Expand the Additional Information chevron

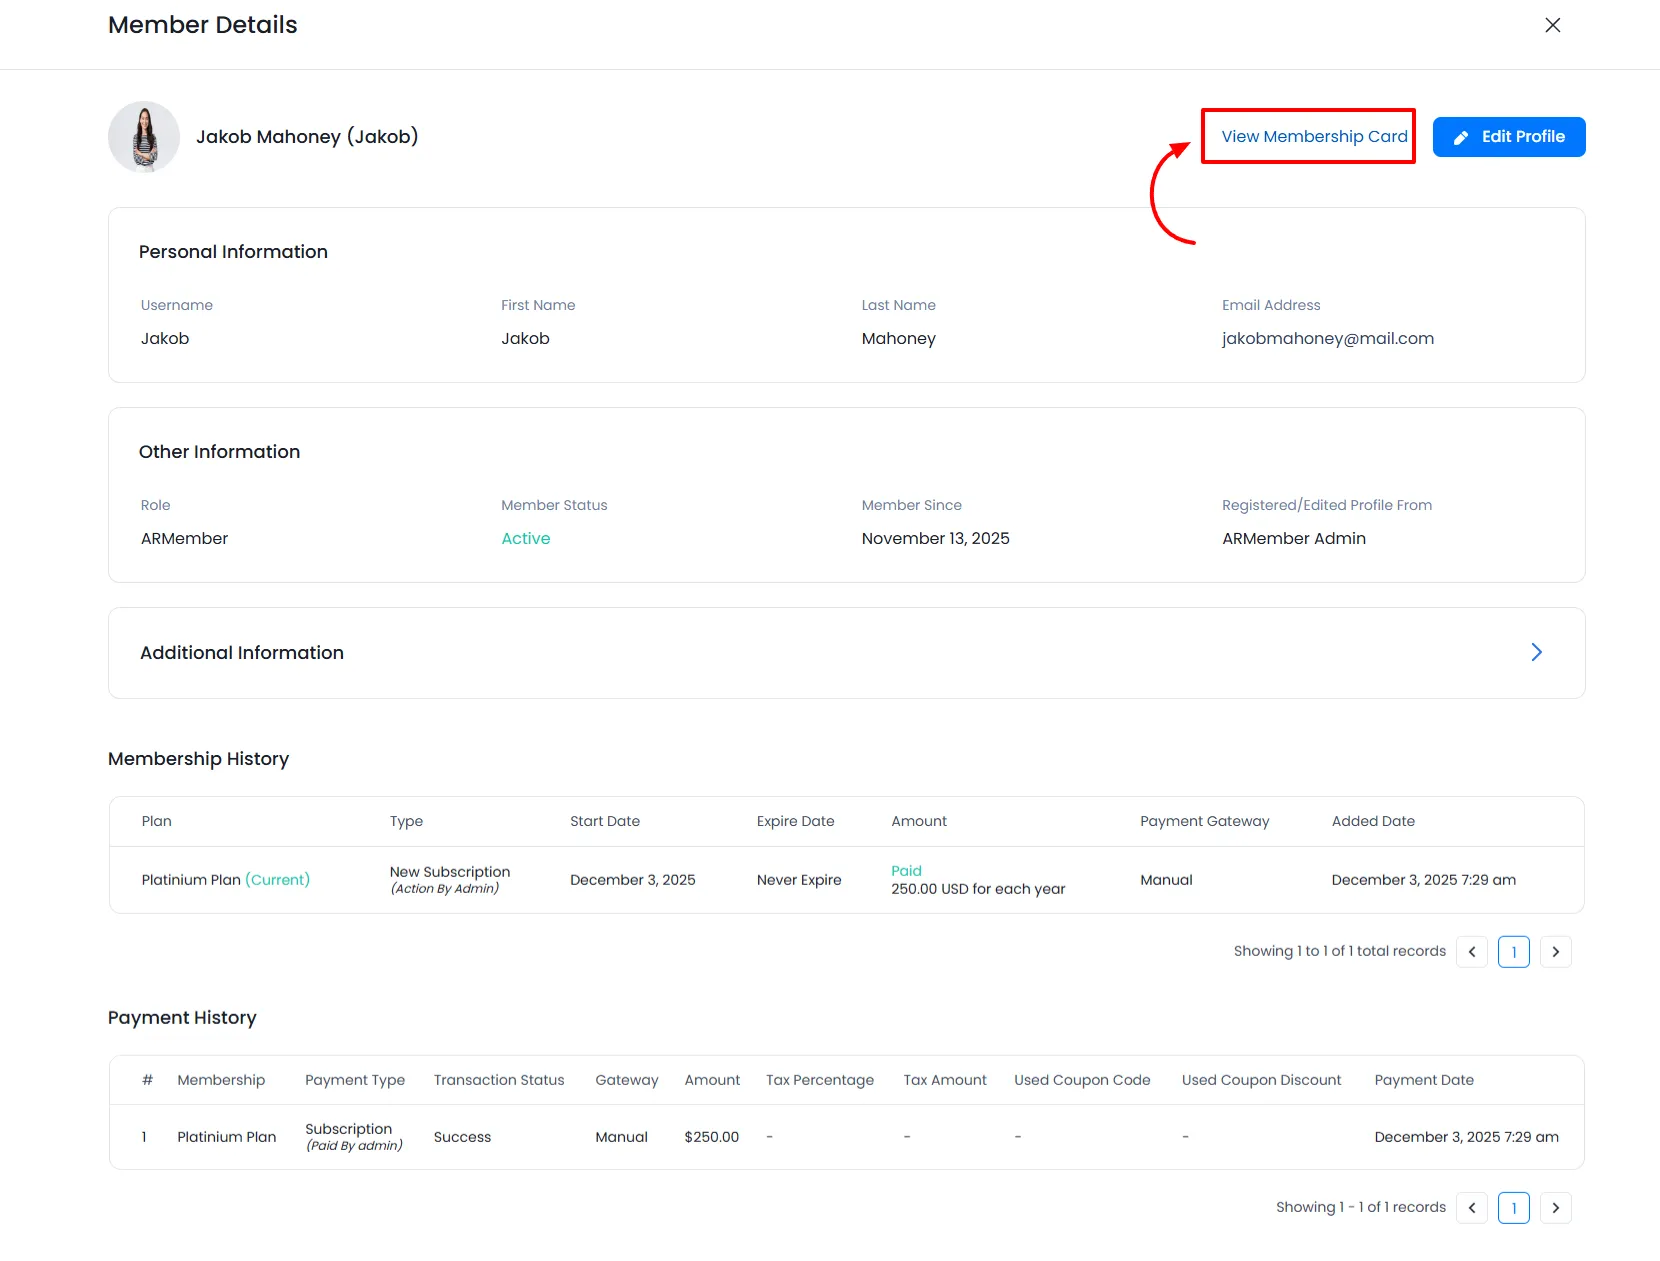click(x=1536, y=653)
